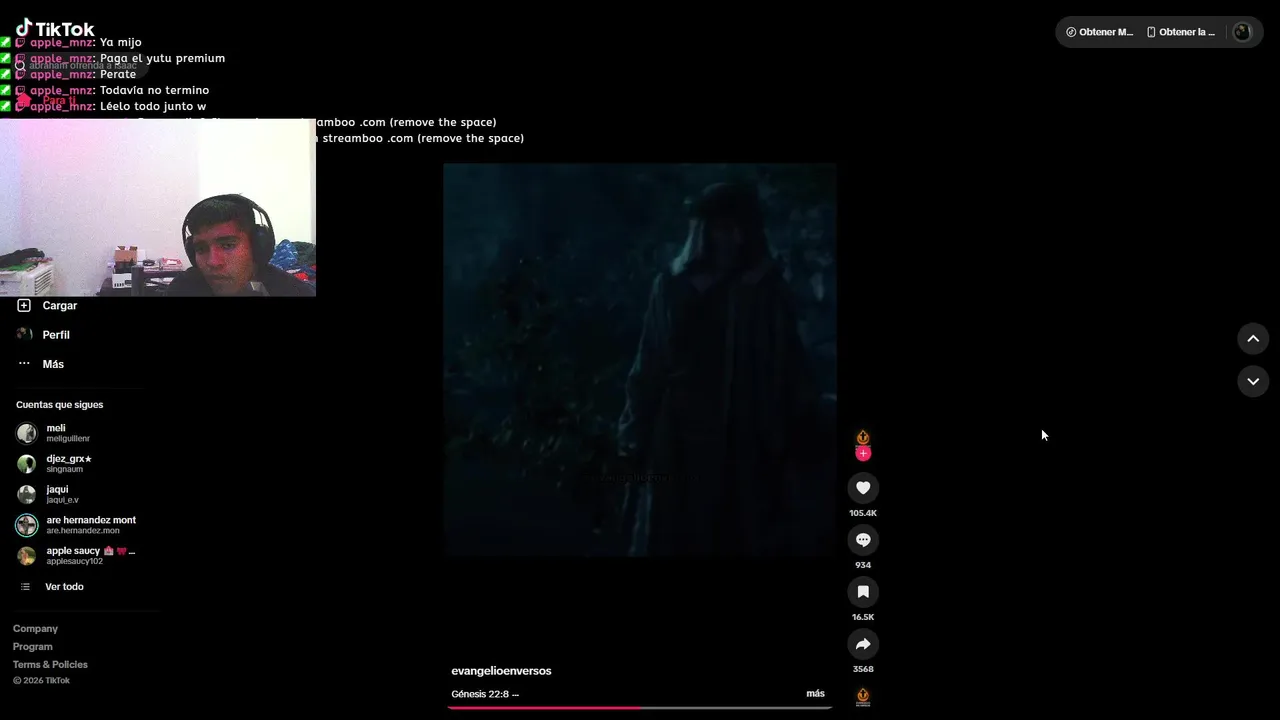Viewport: 1280px width, 720px height.
Task: Click the 16.5K saves count
Action: coord(863,617)
